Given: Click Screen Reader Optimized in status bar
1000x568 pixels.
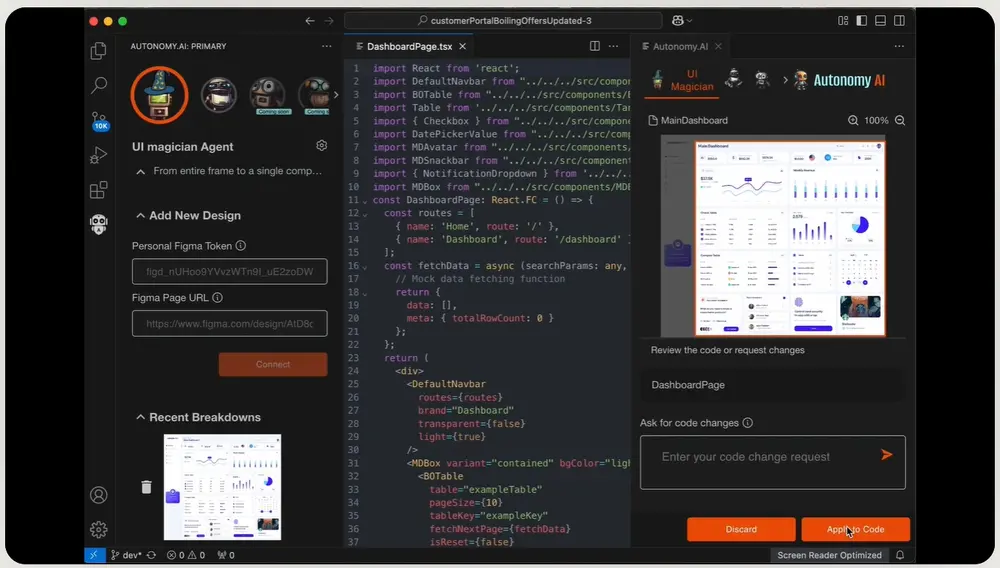Looking at the screenshot, I should 829,555.
